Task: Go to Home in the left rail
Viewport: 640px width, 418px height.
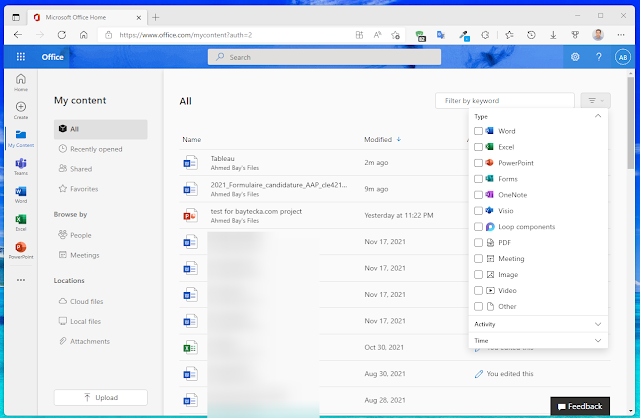Action: (21, 82)
